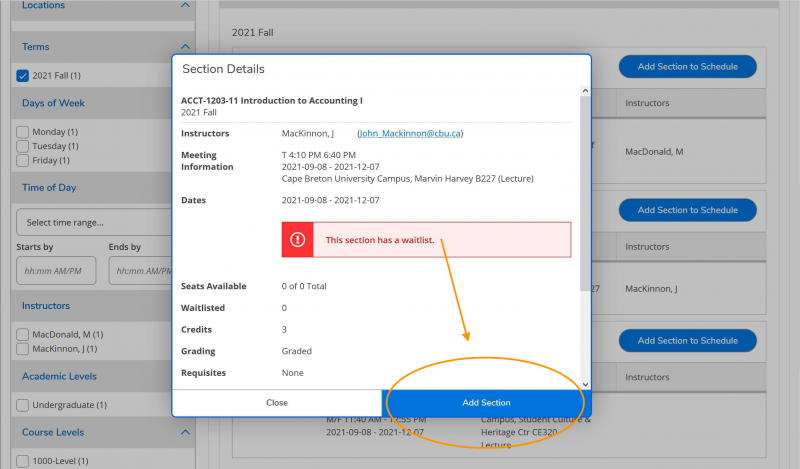This screenshot has height=469, width=800.
Task: Click the 'T 4:10 PM 6:40 PM' meeting time
Action: [319, 155]
